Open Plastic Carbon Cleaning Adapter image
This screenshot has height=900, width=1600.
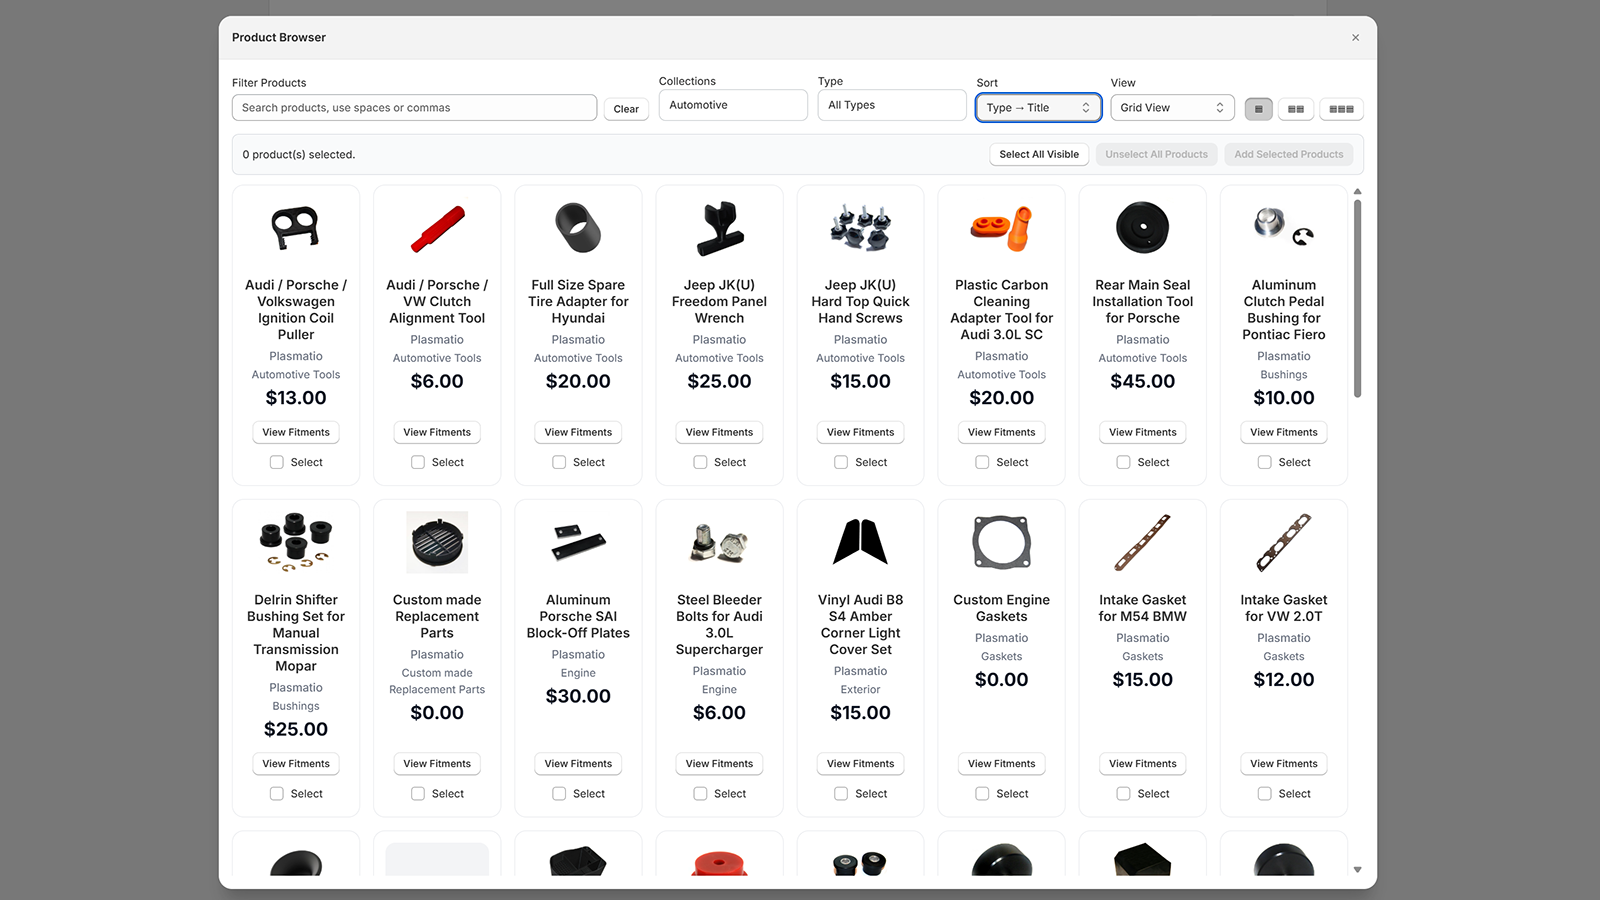(x=1002, y=228)
